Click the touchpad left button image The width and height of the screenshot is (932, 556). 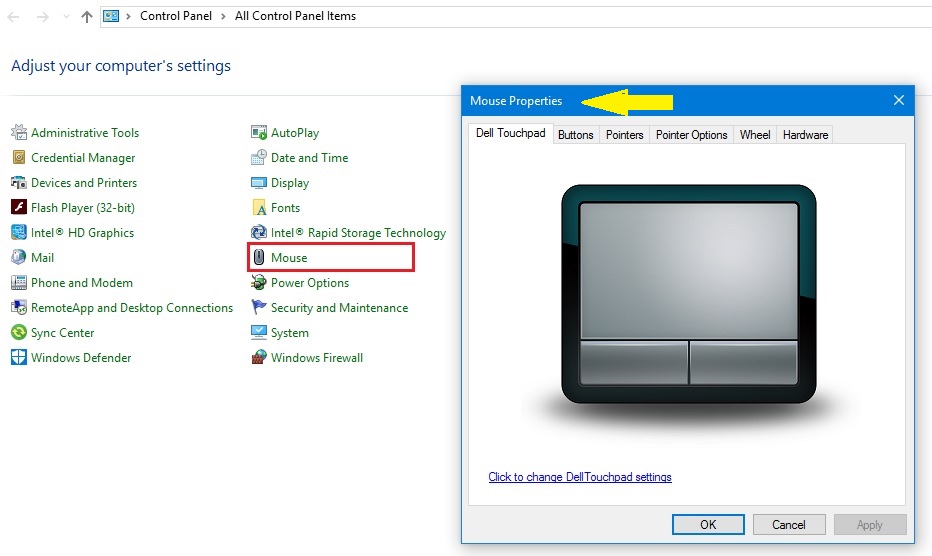634,362
